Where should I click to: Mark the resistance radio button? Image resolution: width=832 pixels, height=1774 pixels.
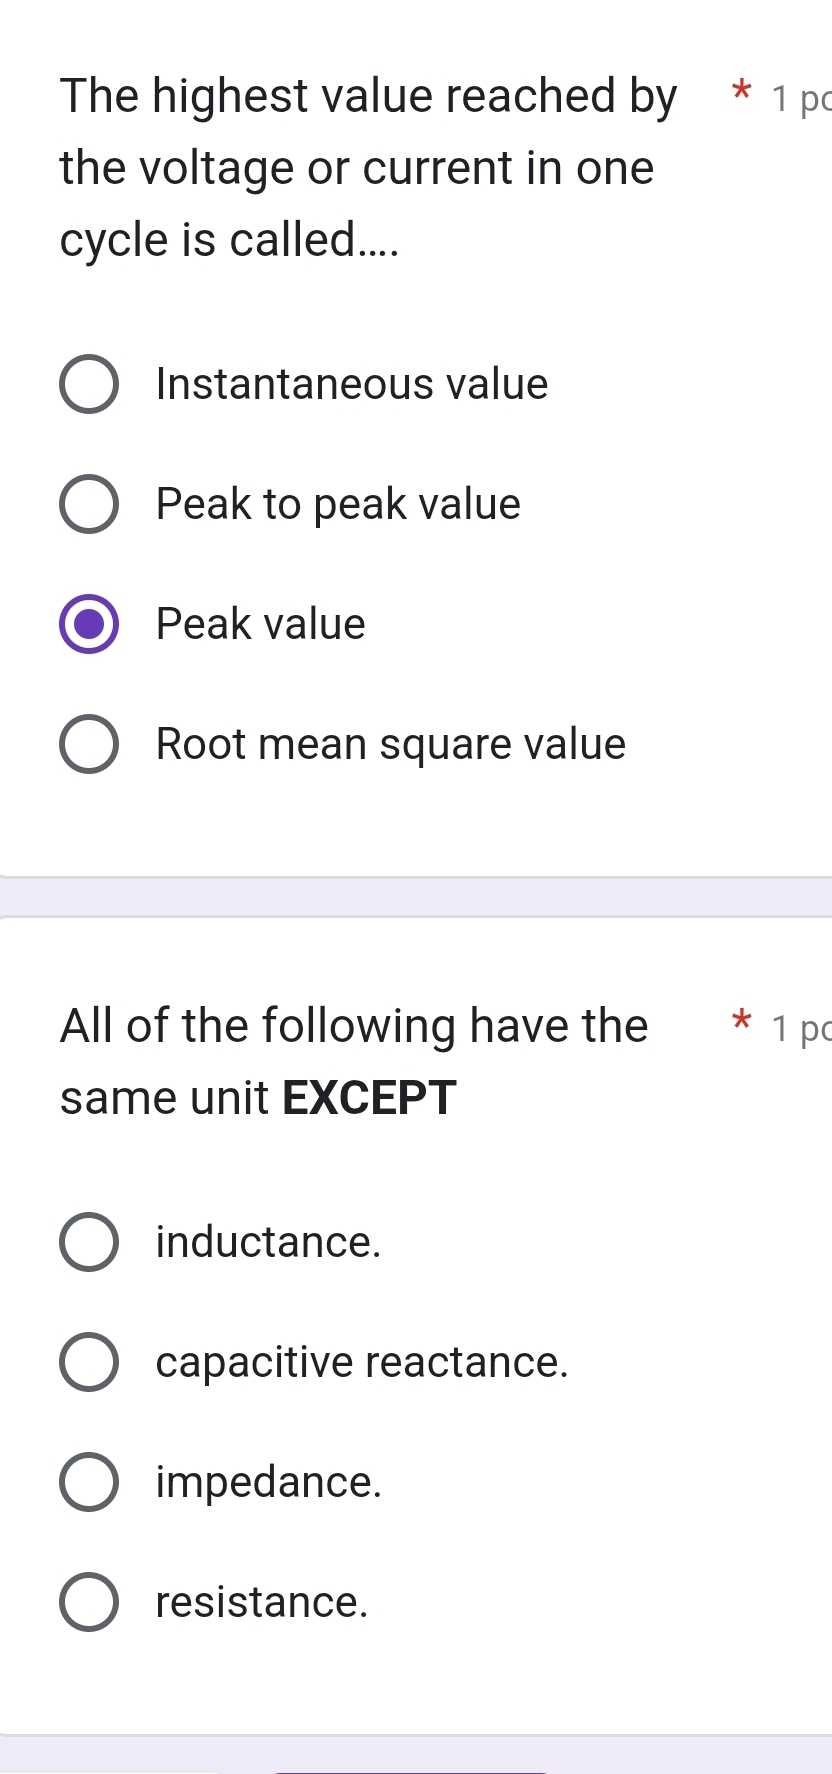point(89,1602)
